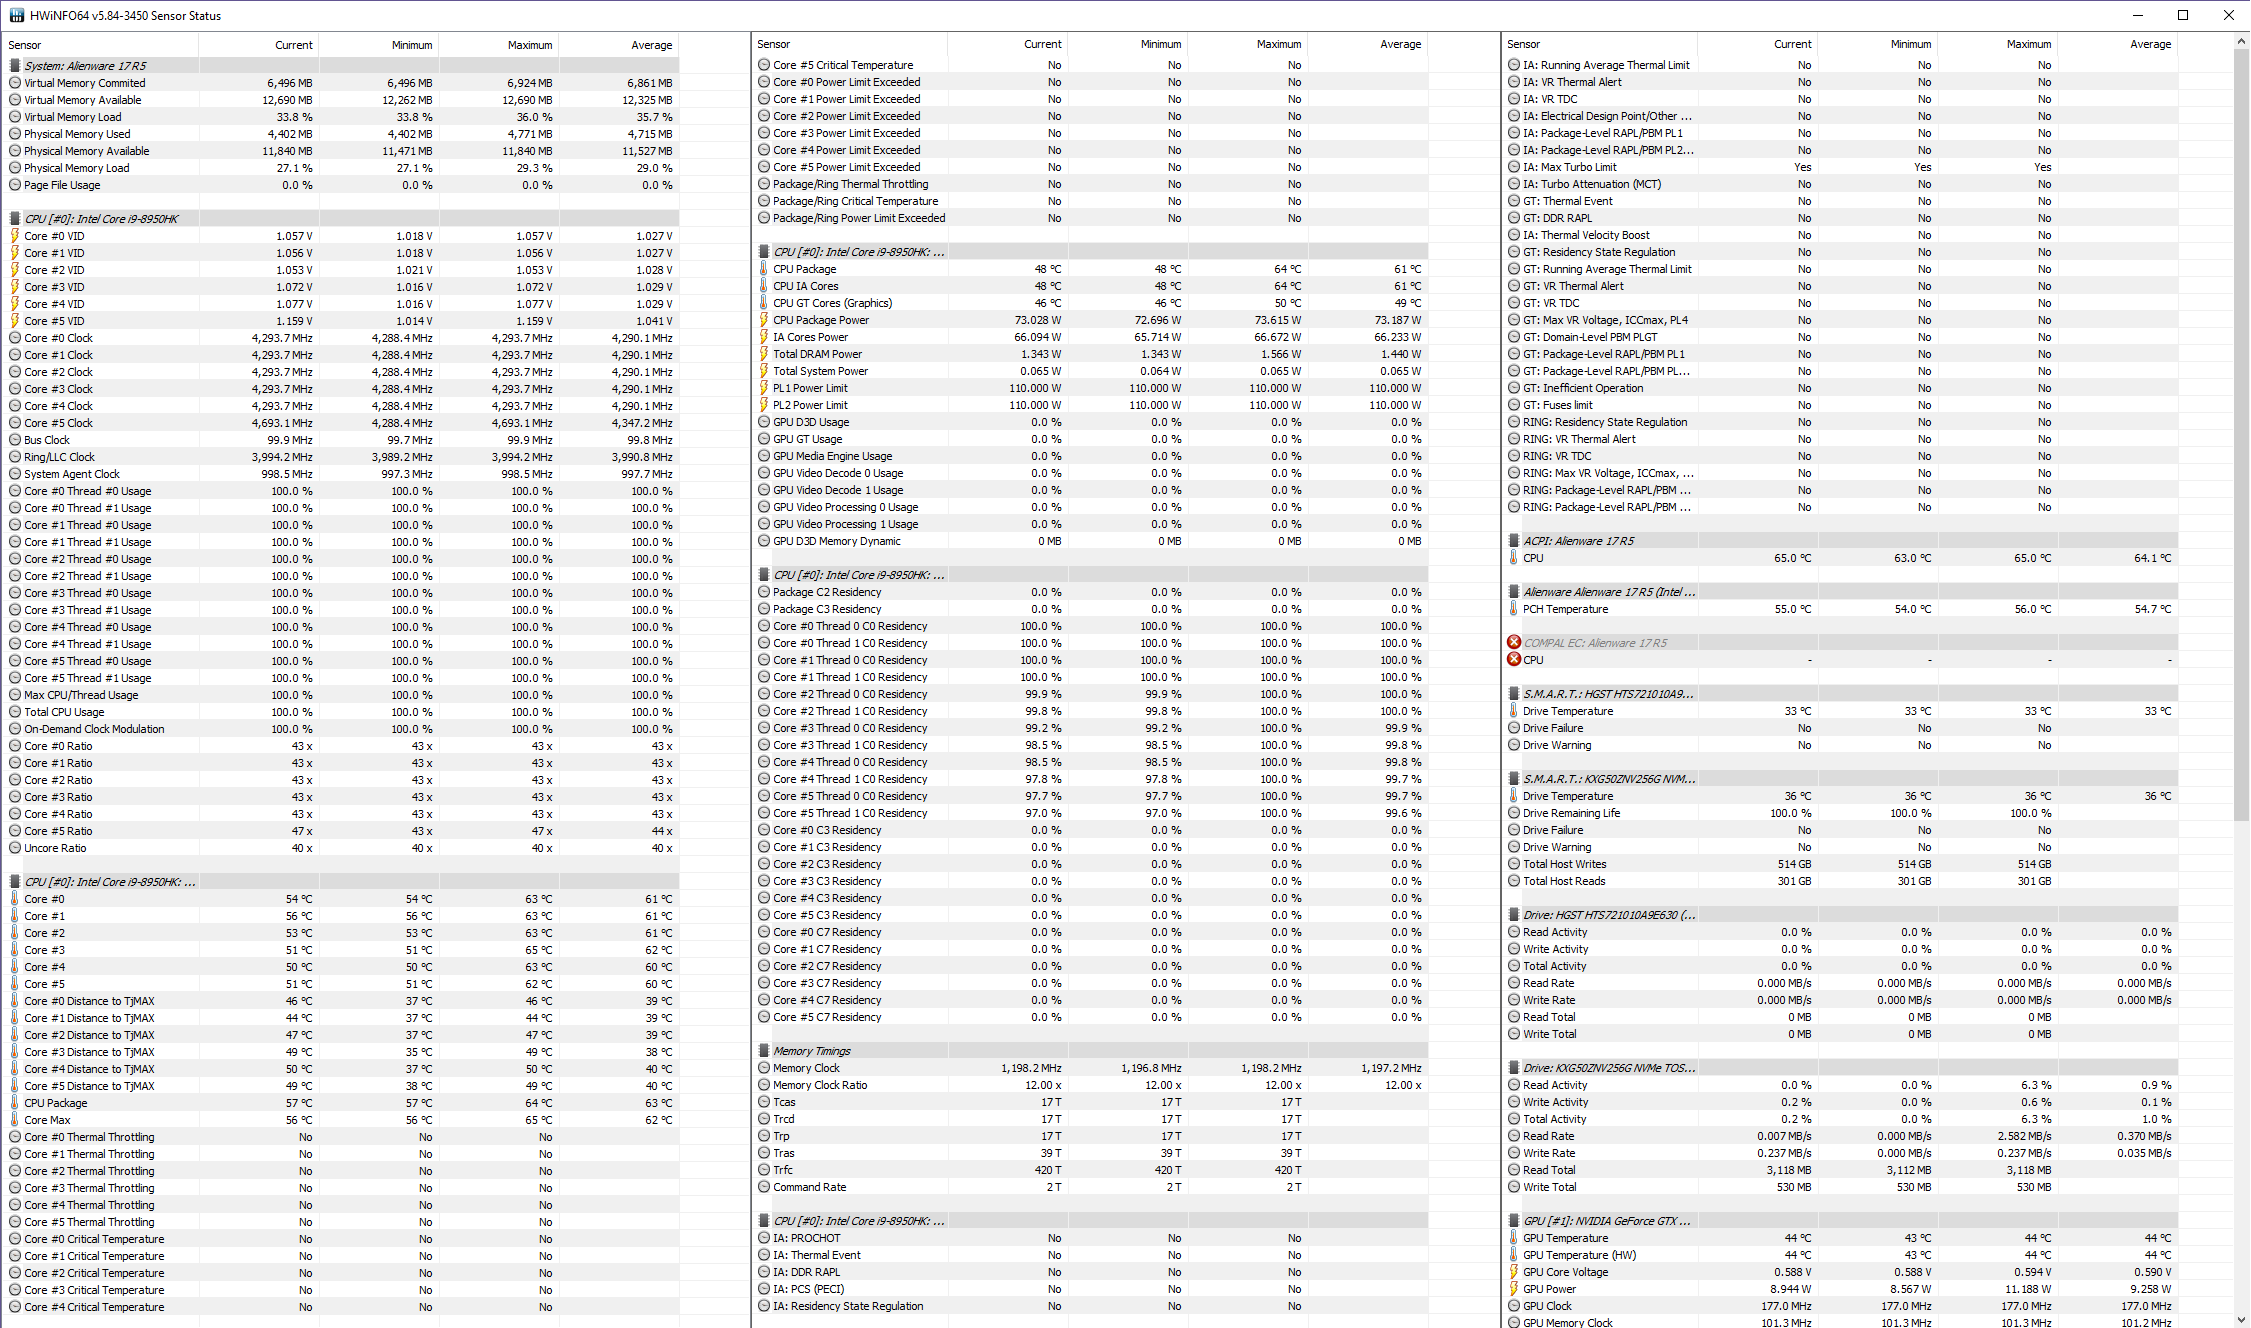The image size is (2251, 1328).
Task: Select the RING: VR Thermal Alert row
Action: 1841,439
